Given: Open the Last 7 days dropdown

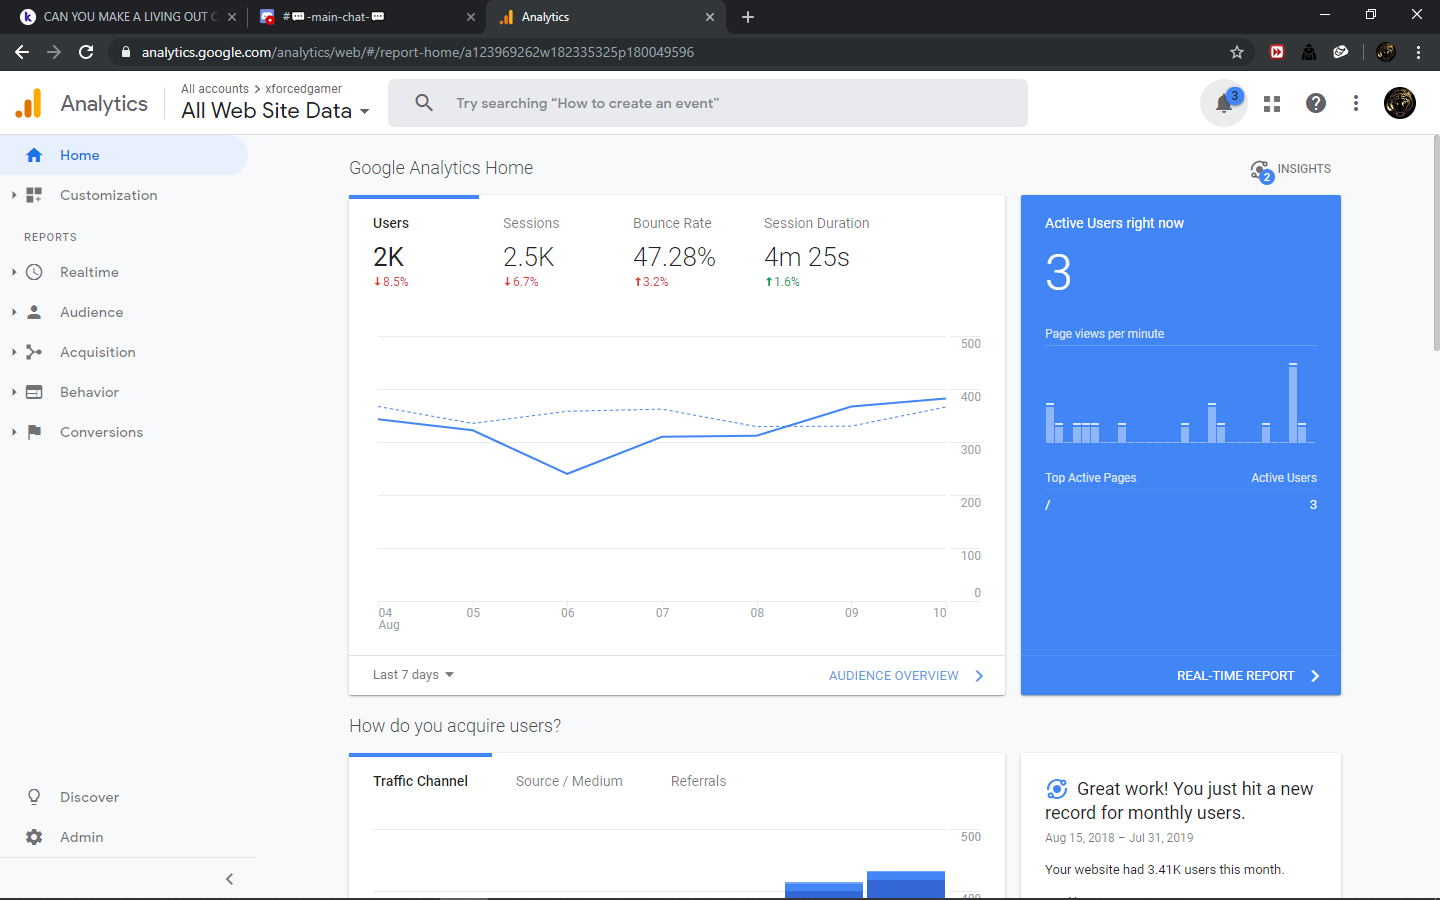Looking at the screenshot, I should pos(413,675).
